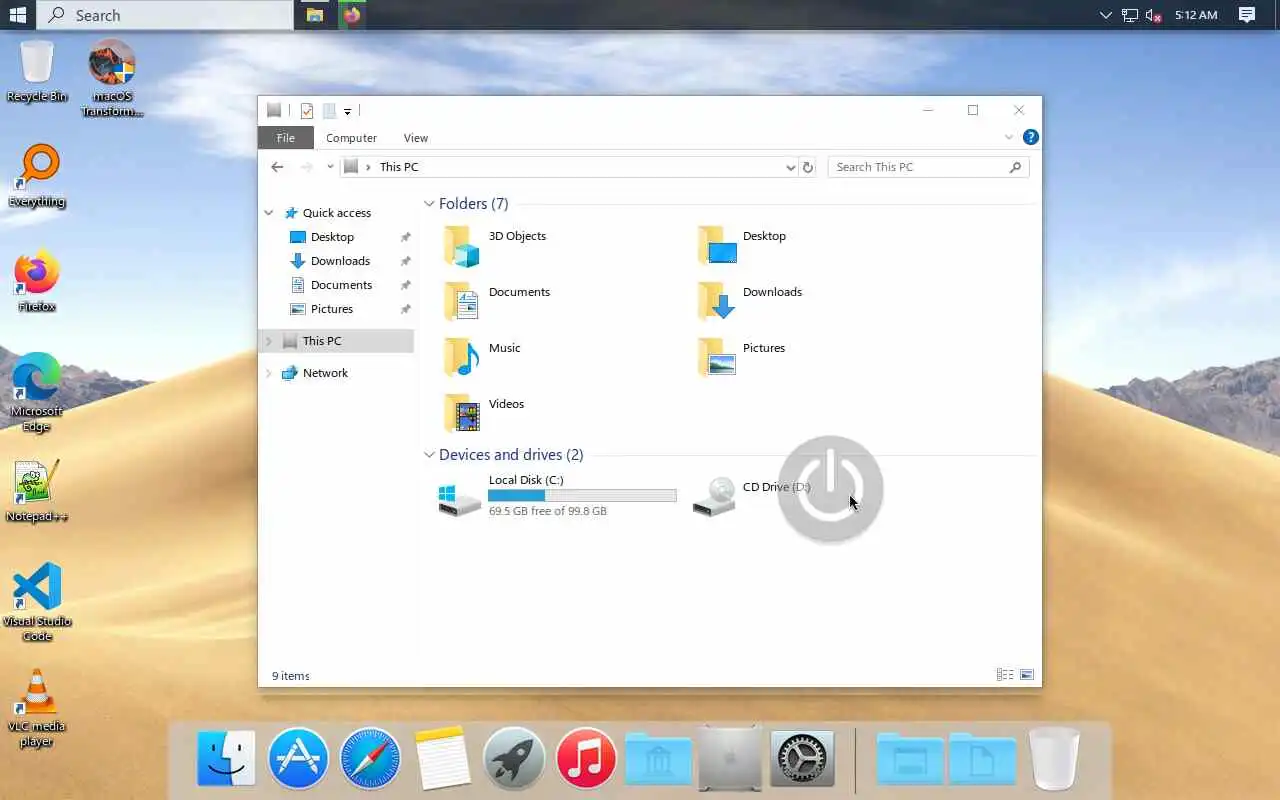1280x800 pixels.
Task: Open Notes in the dock
Action: click(x=442, y=759)
